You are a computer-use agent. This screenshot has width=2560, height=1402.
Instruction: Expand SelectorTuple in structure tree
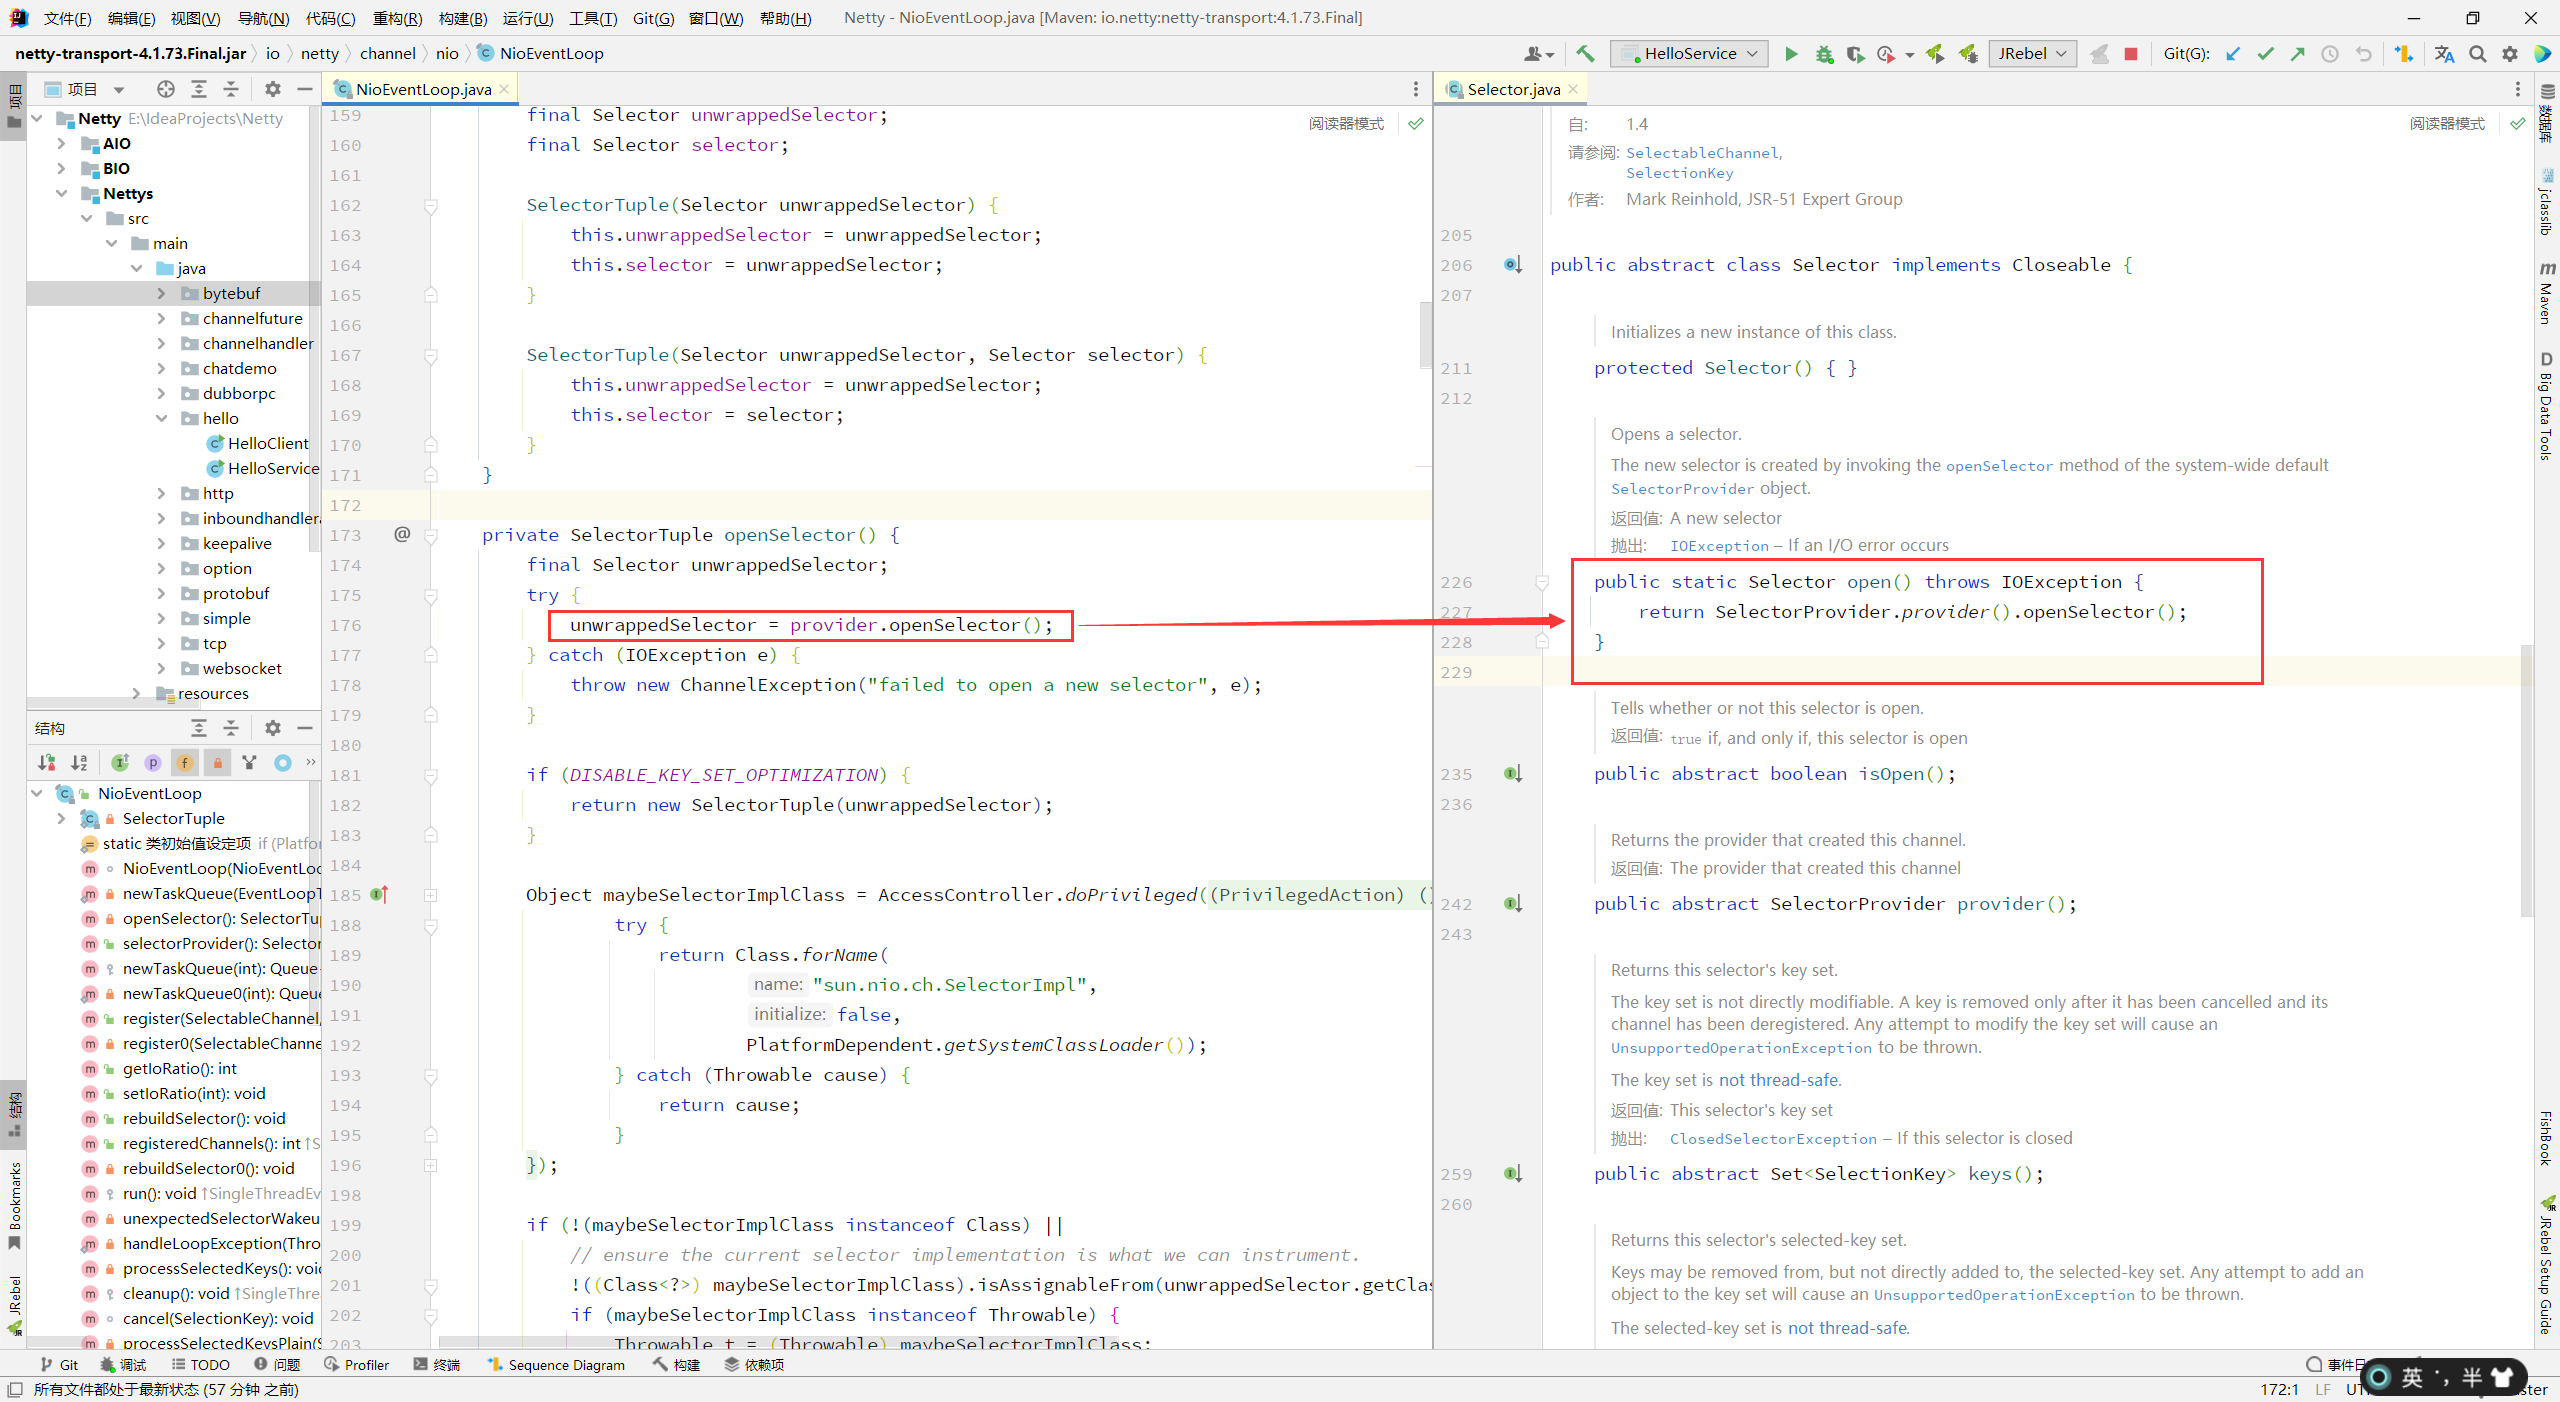click(x=61, y=818)
